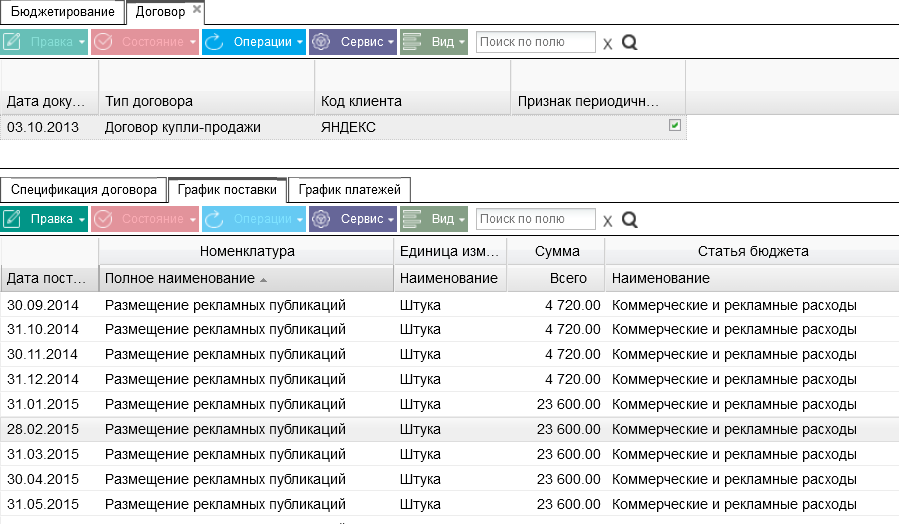This screenshot has height=524, width=899.
Task: Switch to the Бюджетирование tab
Action: [x=62, y=12]
